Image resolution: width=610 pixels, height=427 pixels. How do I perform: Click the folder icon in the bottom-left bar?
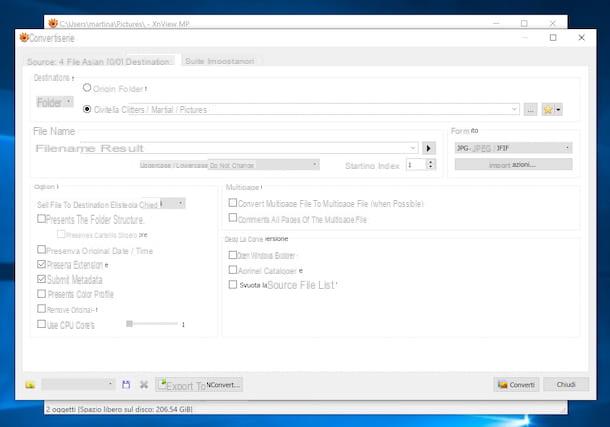pos(30,385)
